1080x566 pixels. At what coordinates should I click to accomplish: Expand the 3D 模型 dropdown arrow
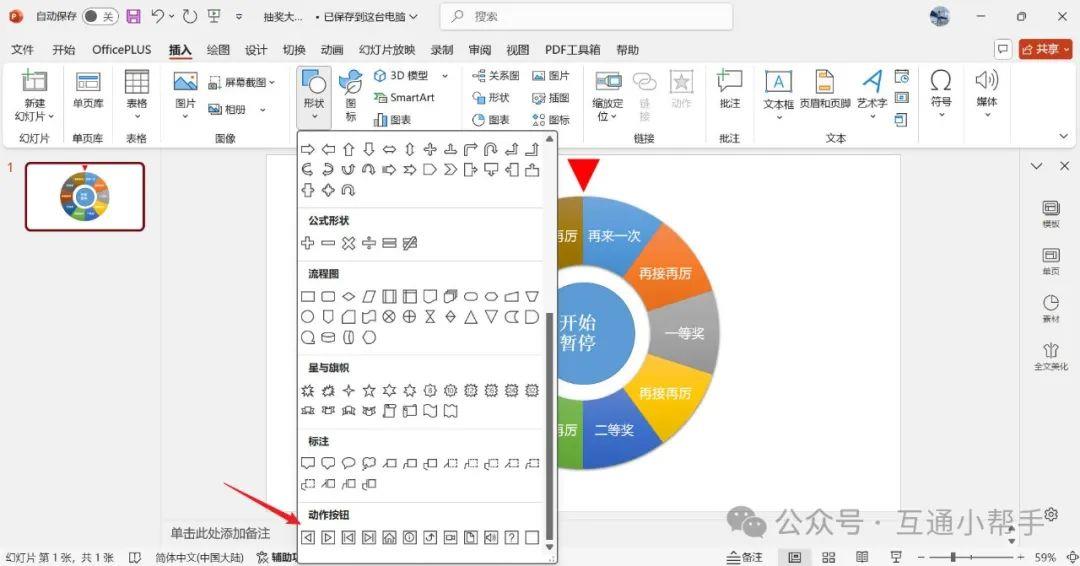point(445,76)
